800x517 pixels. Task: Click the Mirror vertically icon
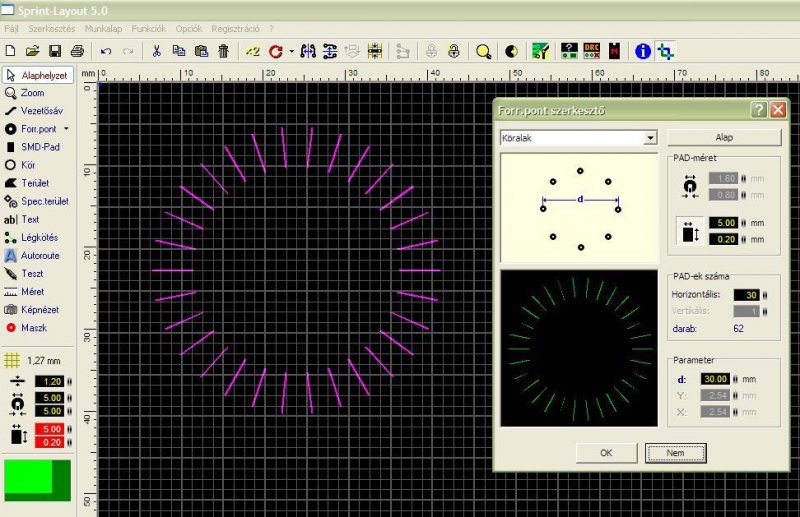click(330, 51)
